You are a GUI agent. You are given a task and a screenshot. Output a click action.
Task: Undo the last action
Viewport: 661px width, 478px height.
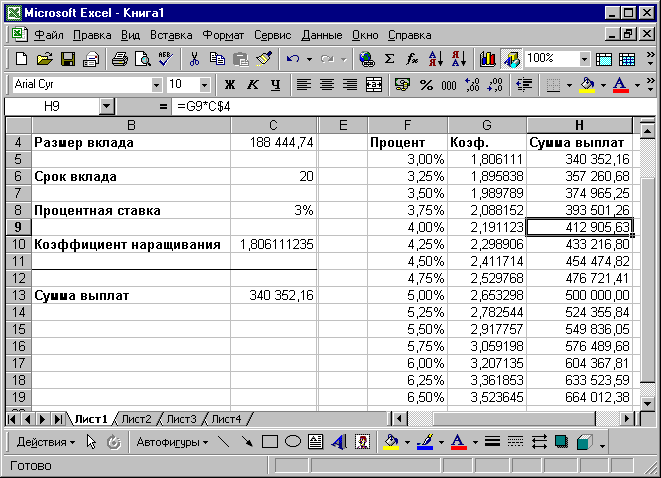click(x=293, y=59)
